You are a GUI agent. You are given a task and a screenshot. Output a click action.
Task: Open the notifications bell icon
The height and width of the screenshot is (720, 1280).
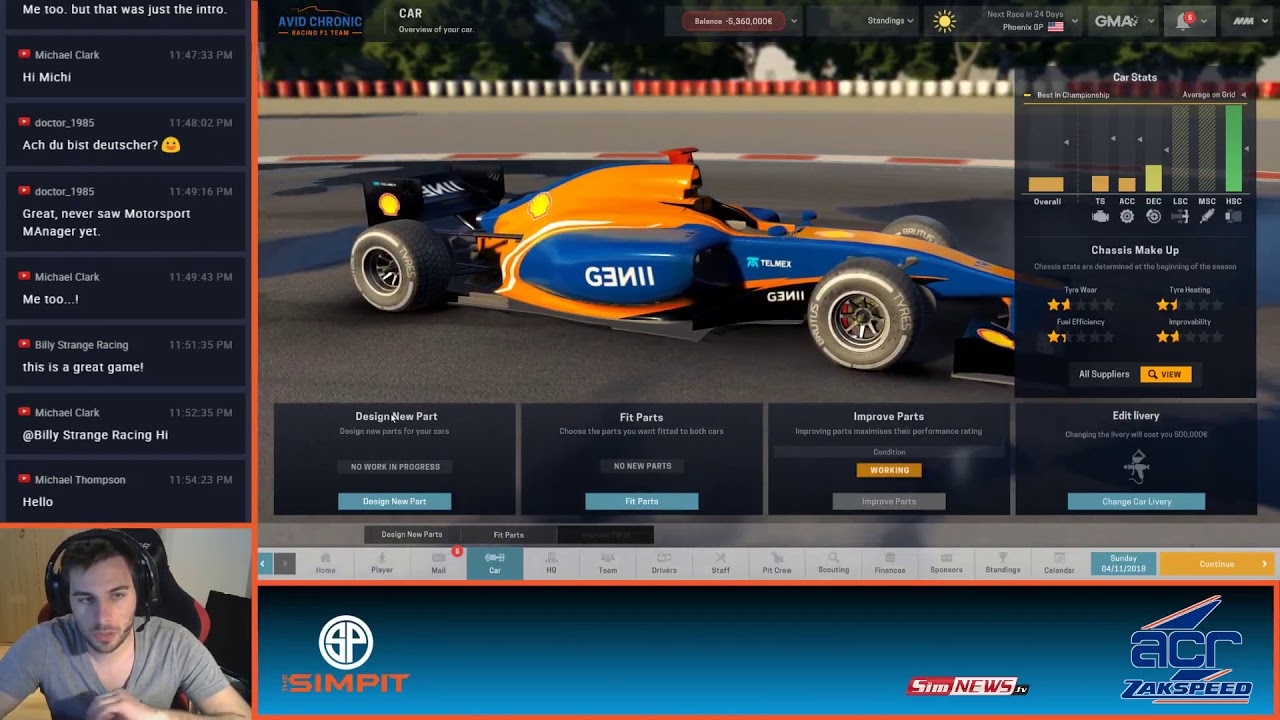point(1183,21)
